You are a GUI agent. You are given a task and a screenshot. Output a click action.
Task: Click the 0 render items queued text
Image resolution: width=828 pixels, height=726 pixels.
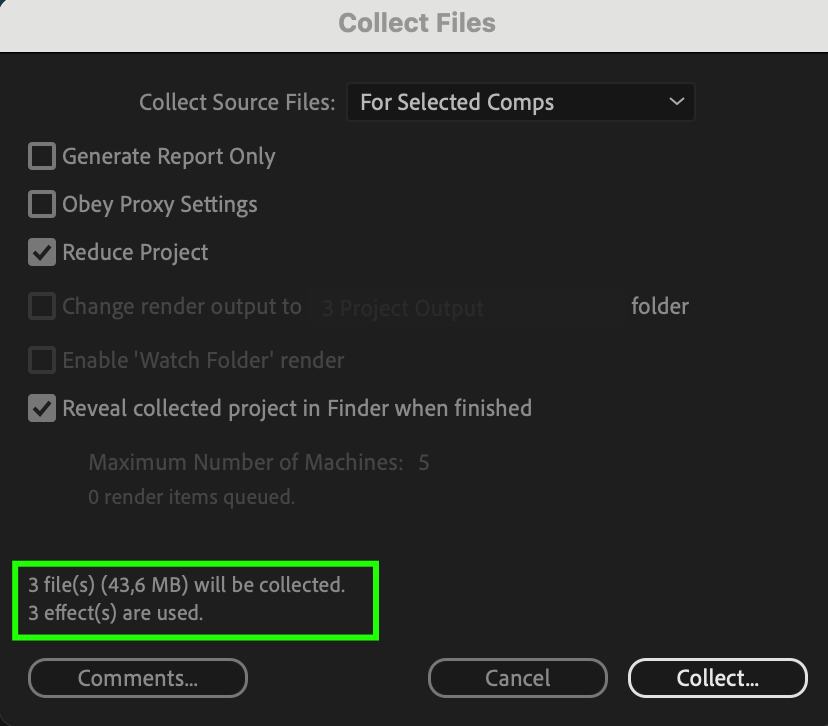(x=191, y=496)
